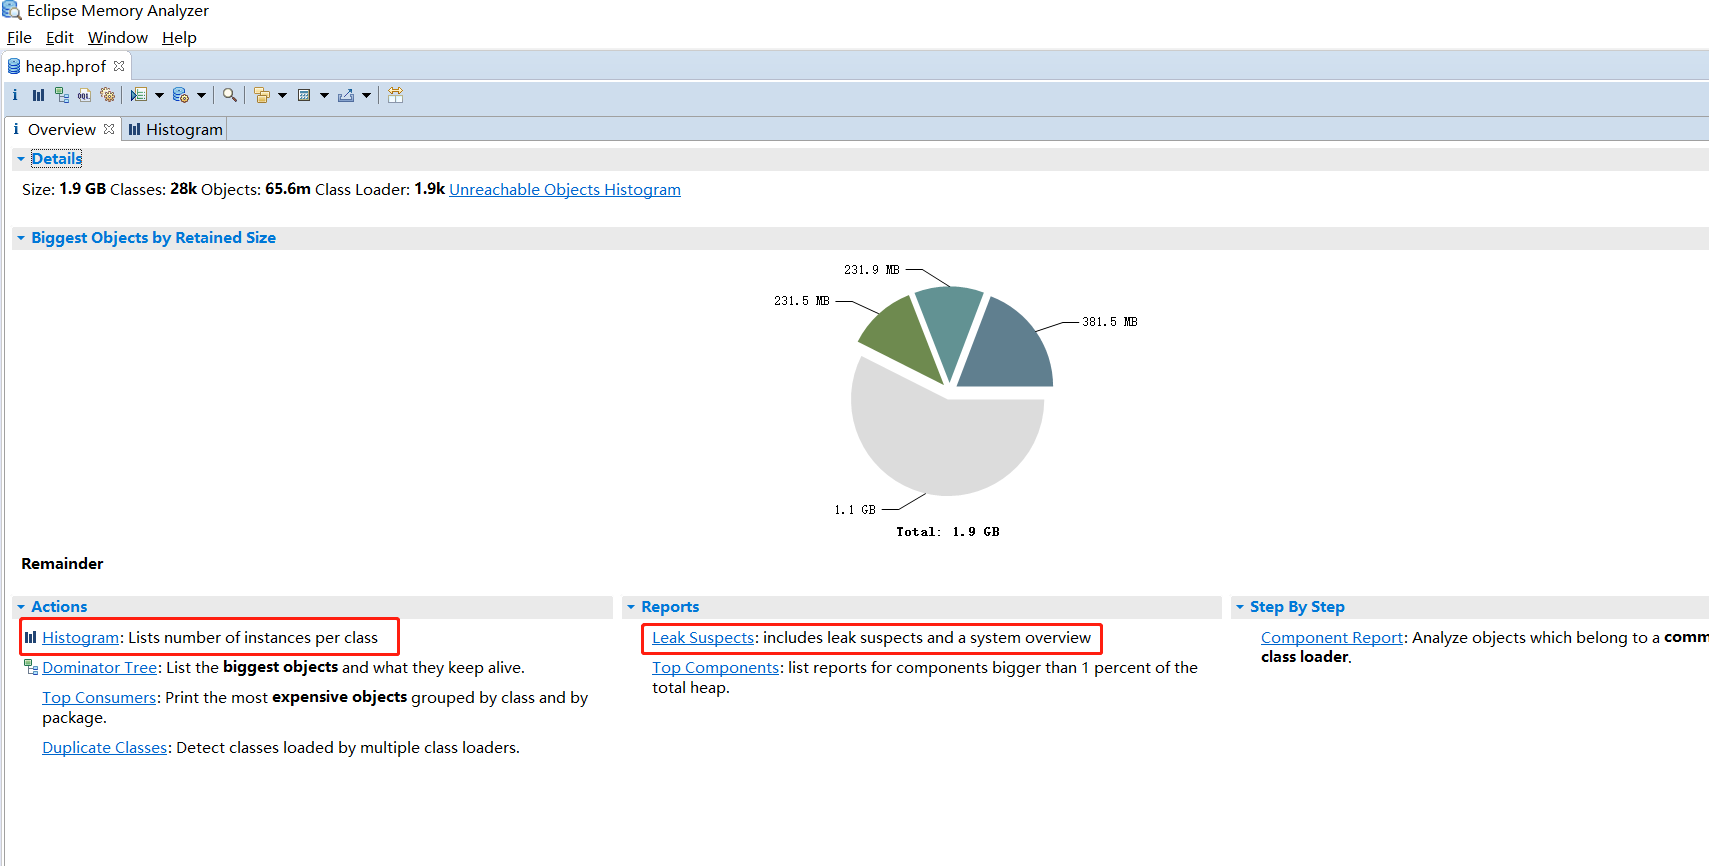Open the Window menu

[x=117, y=38]
